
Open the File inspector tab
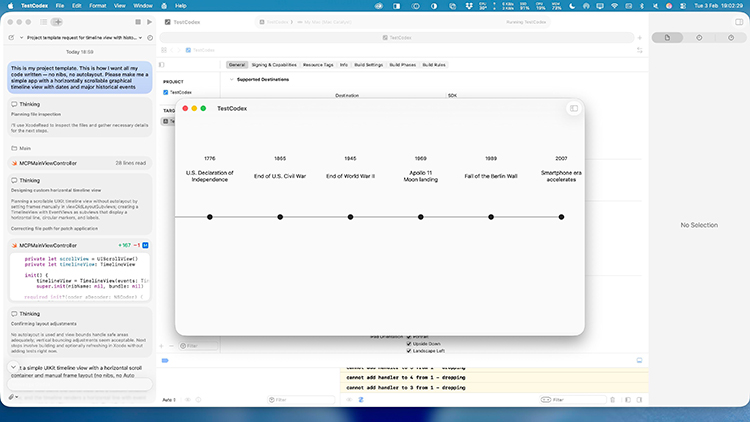coord(667,37)
